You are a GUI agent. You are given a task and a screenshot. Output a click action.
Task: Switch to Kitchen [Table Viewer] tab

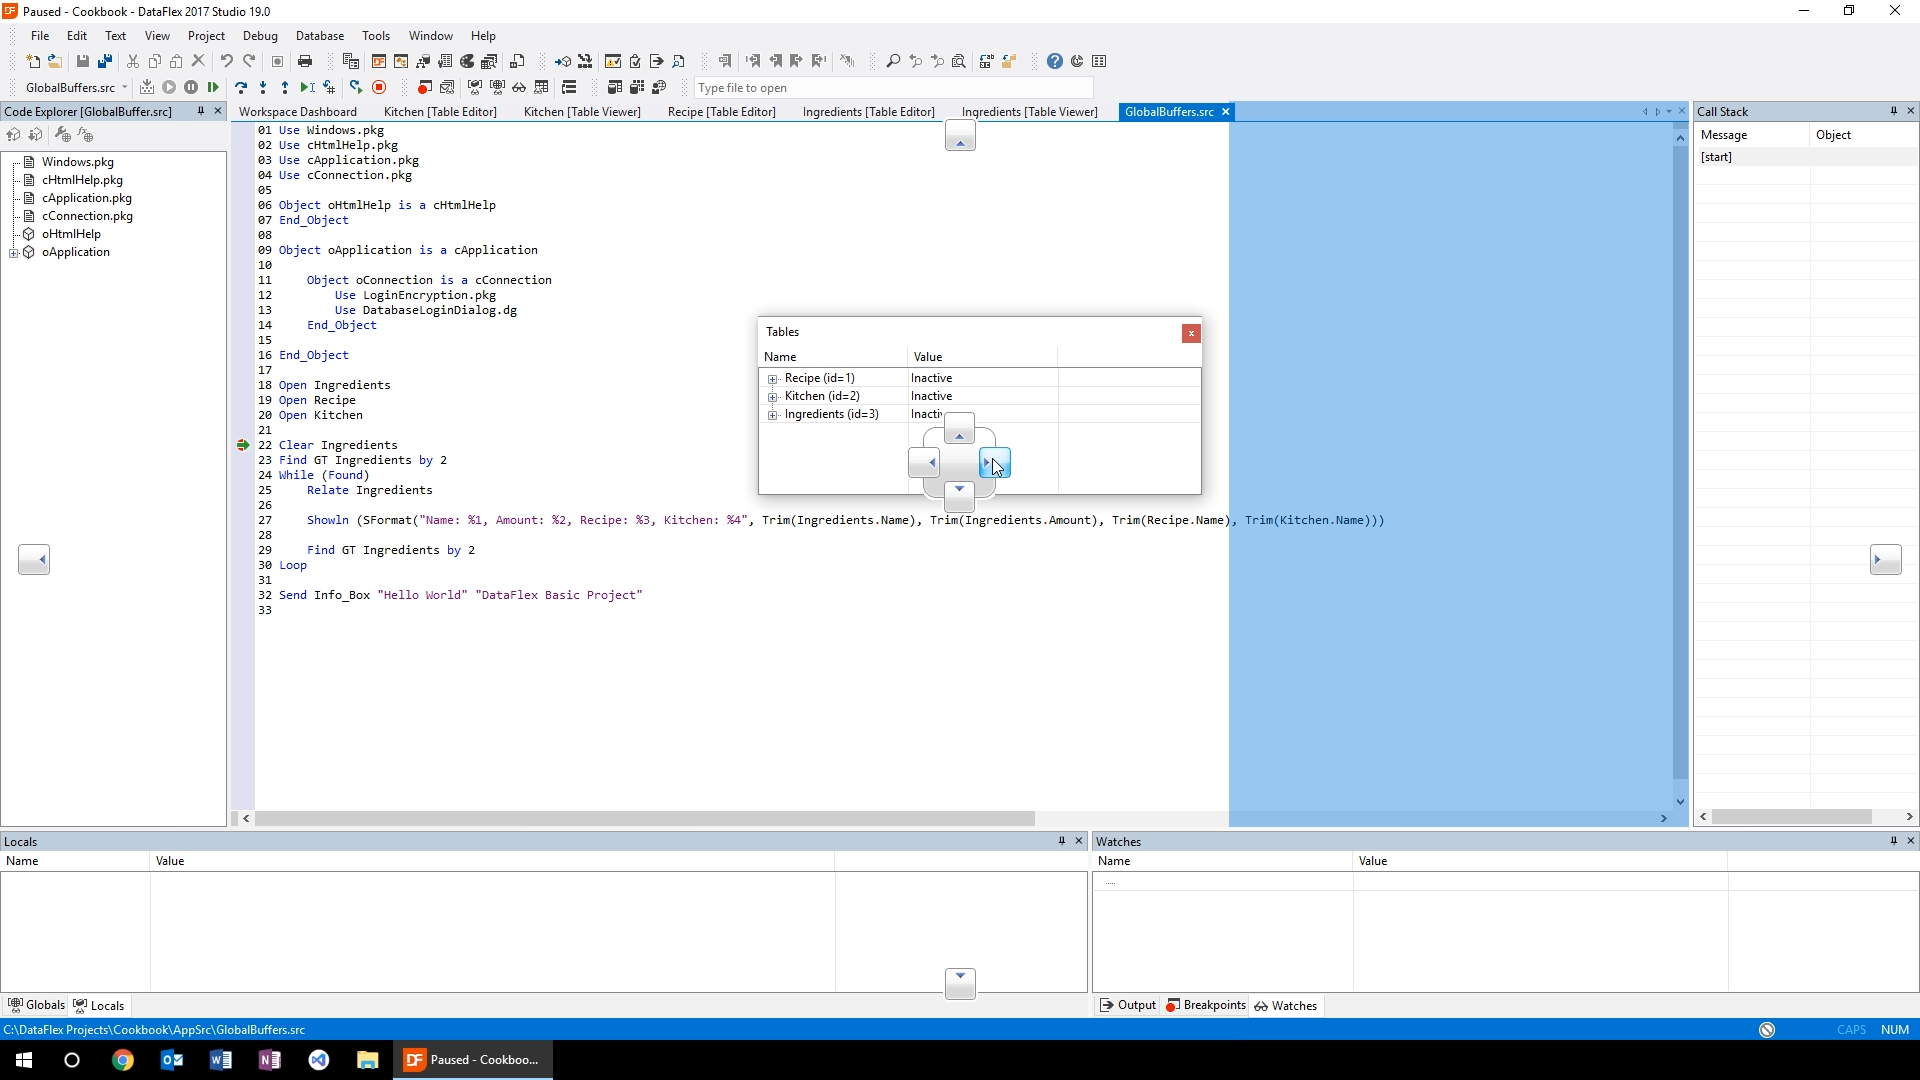582,112
